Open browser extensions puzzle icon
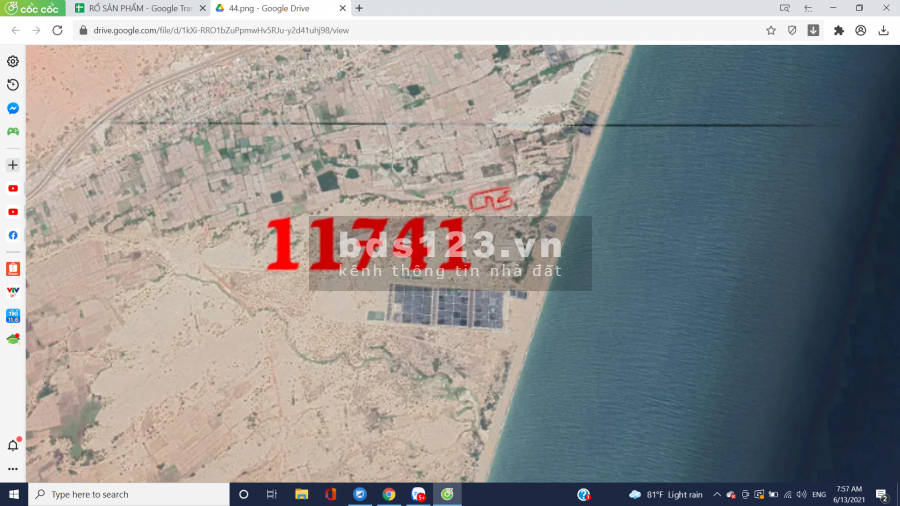The image size is (900, 506). 839,30
